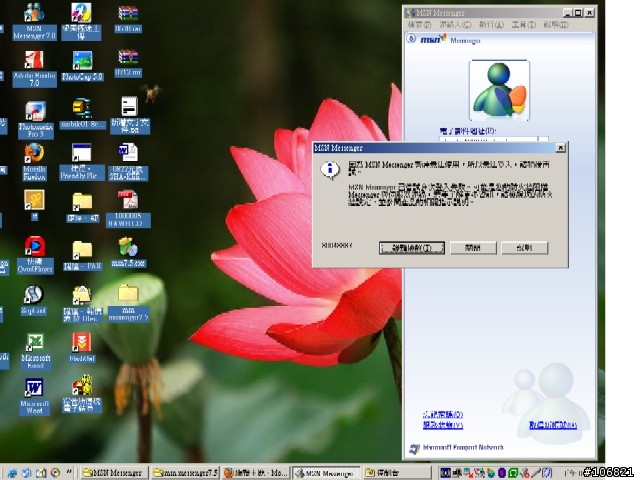The width and height of the screenshot is (640, 480).
Task: Open the notepad text file on desktop
Action: 129,115
